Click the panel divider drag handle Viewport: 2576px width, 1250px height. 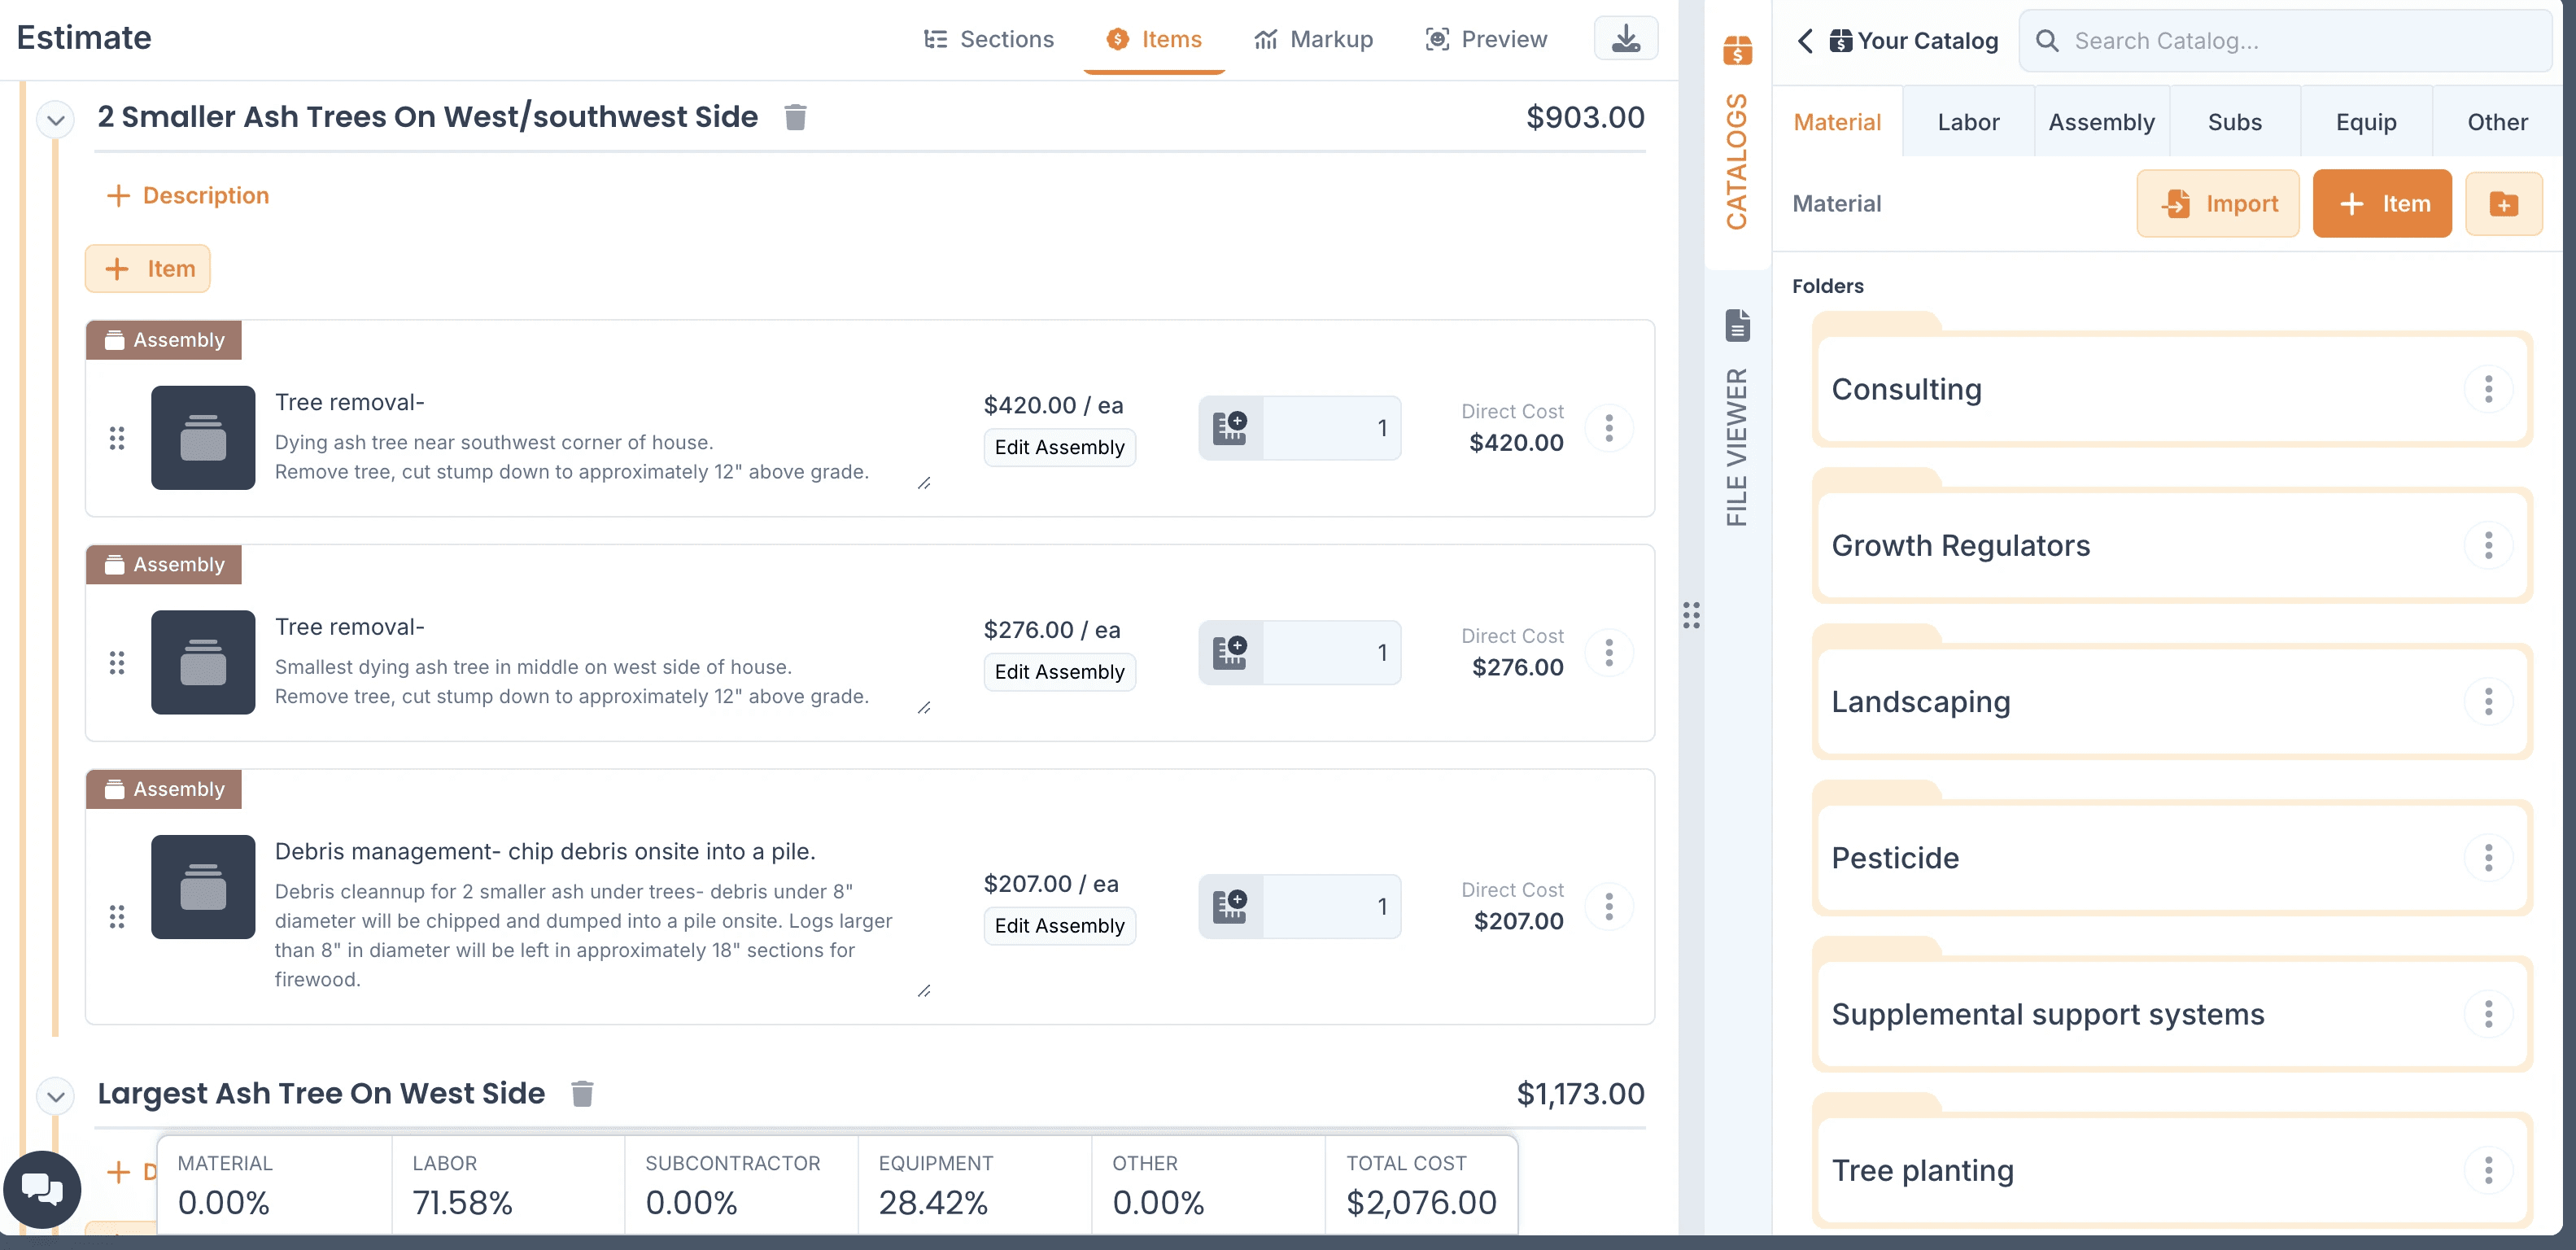pos(1691,615)
